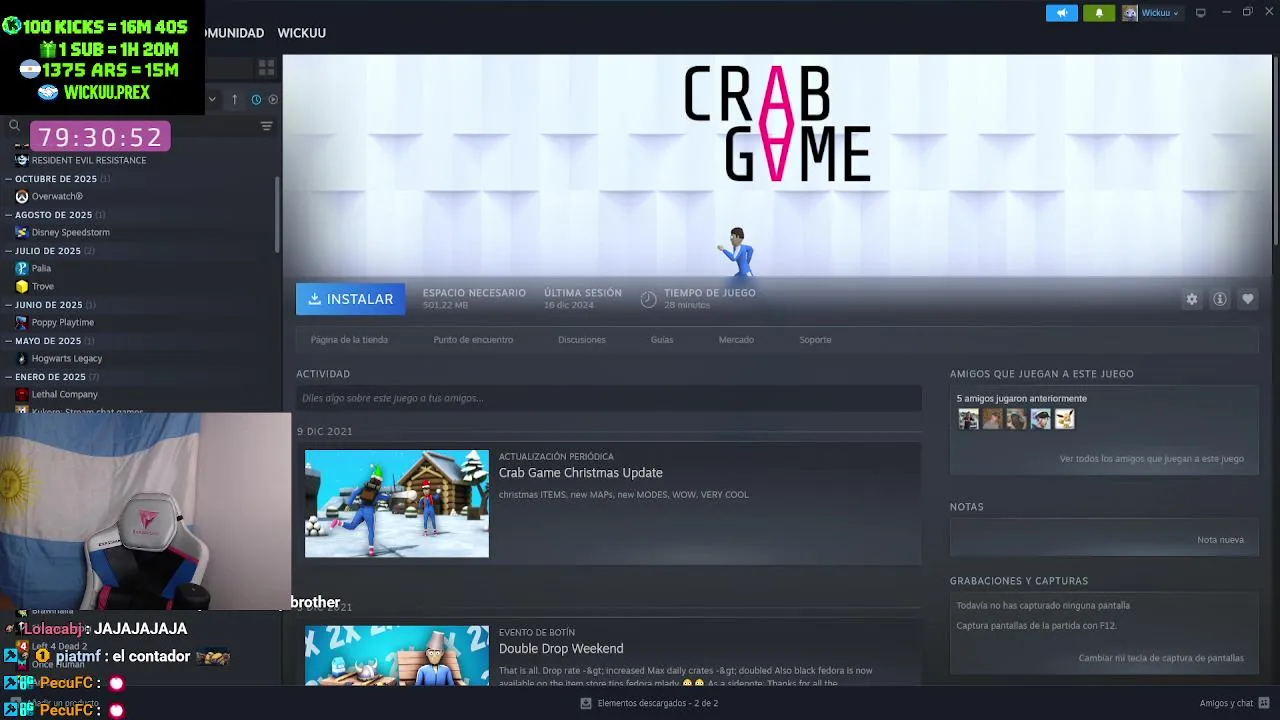The image size is (1280, 720).
Task: Open the green notifications bell
Action: 1099,13
